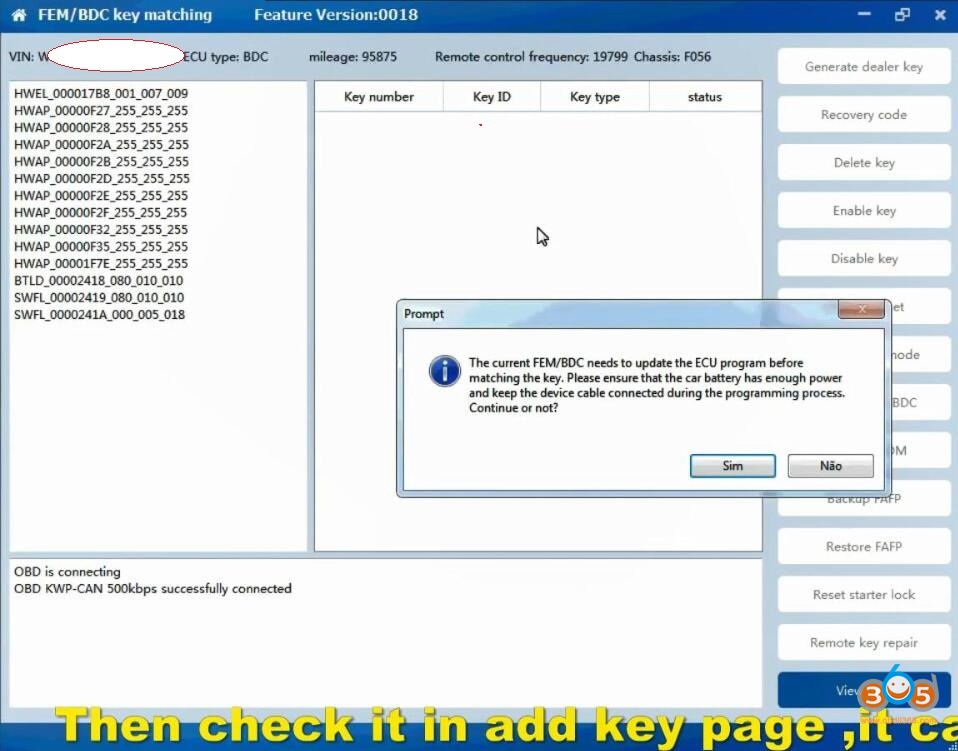
Task: Click Remote key repair button
Action: [864, 642]
